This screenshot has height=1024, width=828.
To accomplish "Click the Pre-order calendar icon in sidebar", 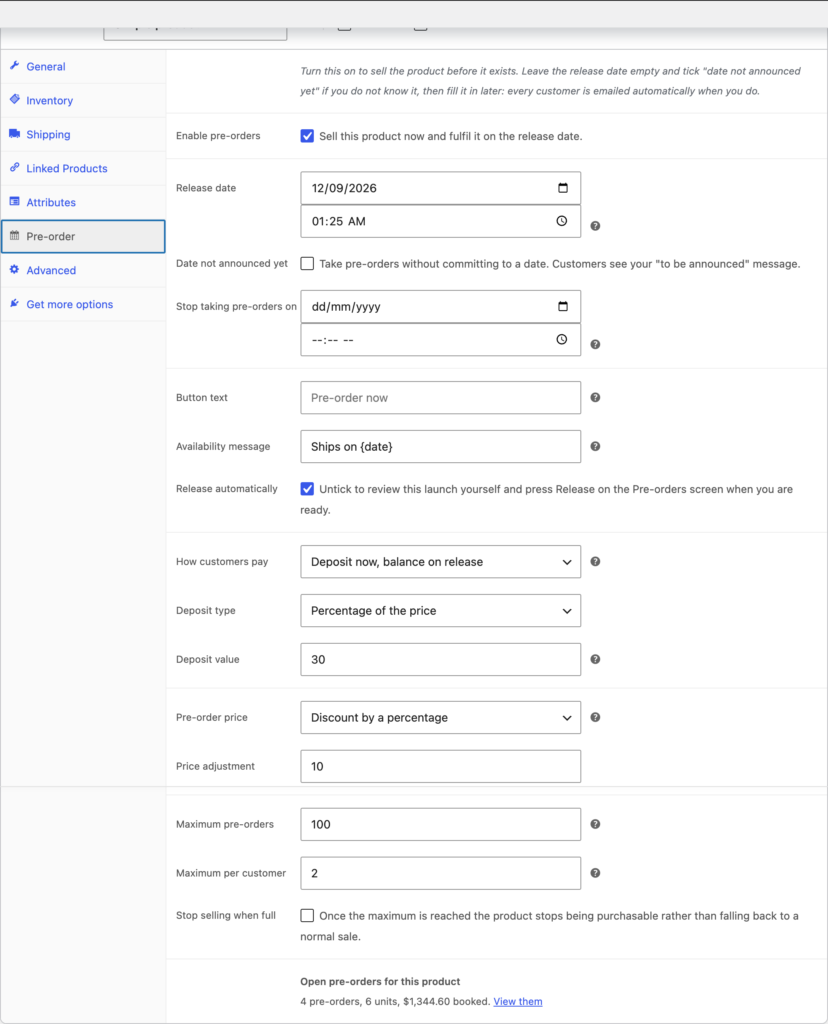I will click(14, 236).
